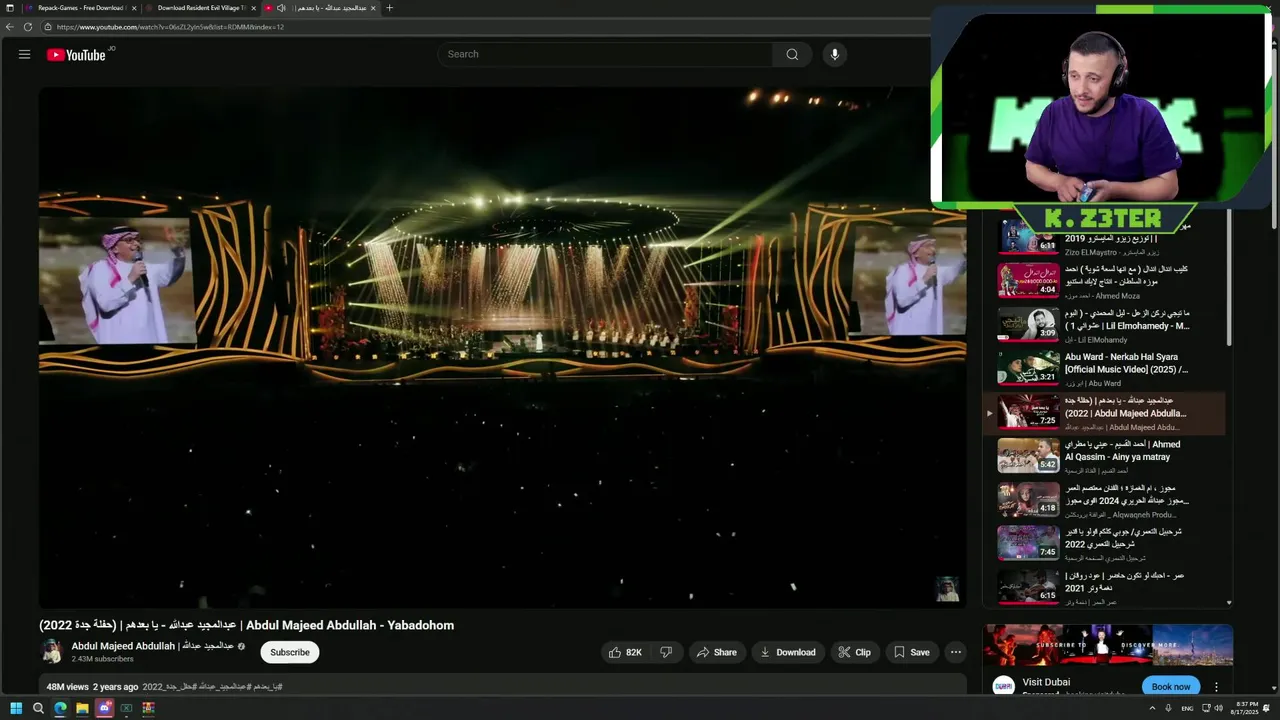This screenshot has height=720, width=1280.
Task: Open system tray volume control
Action: pos(1217,708)
